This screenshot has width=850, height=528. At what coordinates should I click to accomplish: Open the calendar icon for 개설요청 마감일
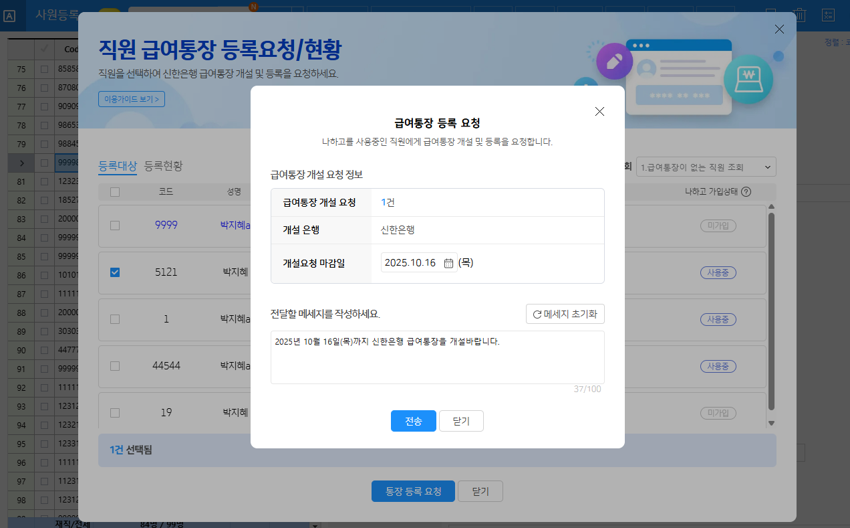tap(448, 263)
